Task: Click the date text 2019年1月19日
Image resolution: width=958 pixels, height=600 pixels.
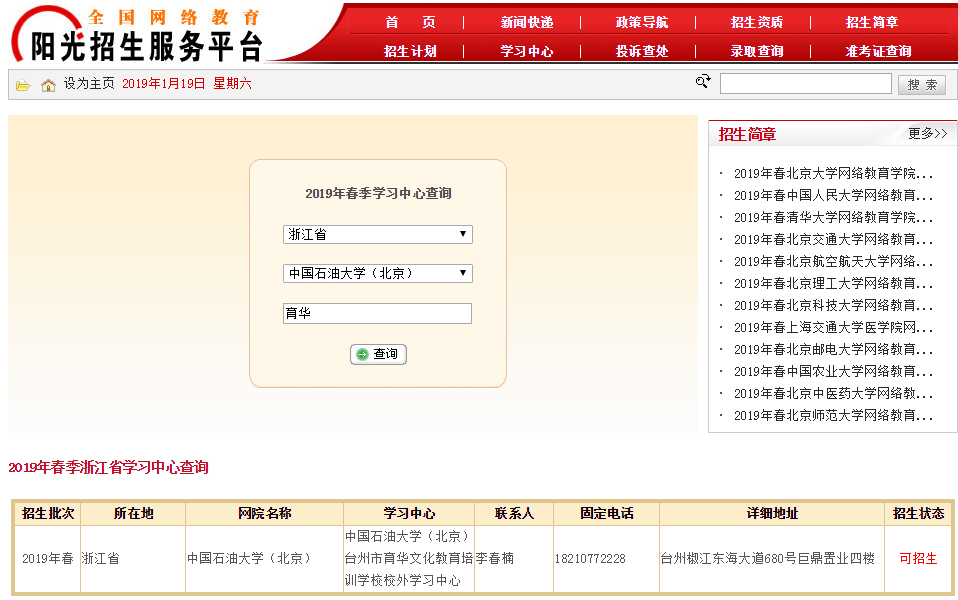Action: [x=163, y=84]
